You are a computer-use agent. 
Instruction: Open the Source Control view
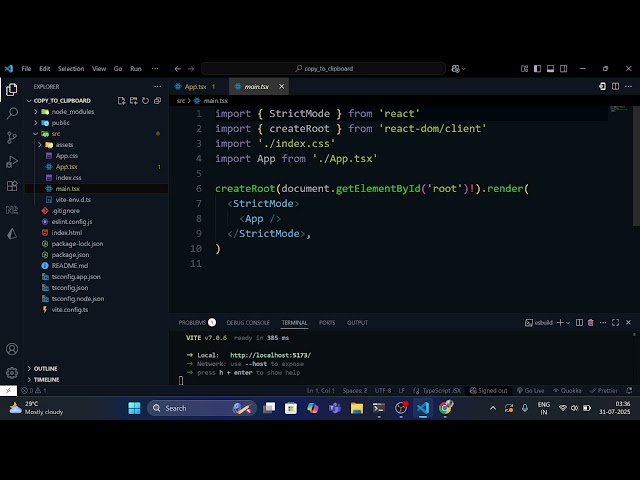pyautogui.click(x=12, y=138)
